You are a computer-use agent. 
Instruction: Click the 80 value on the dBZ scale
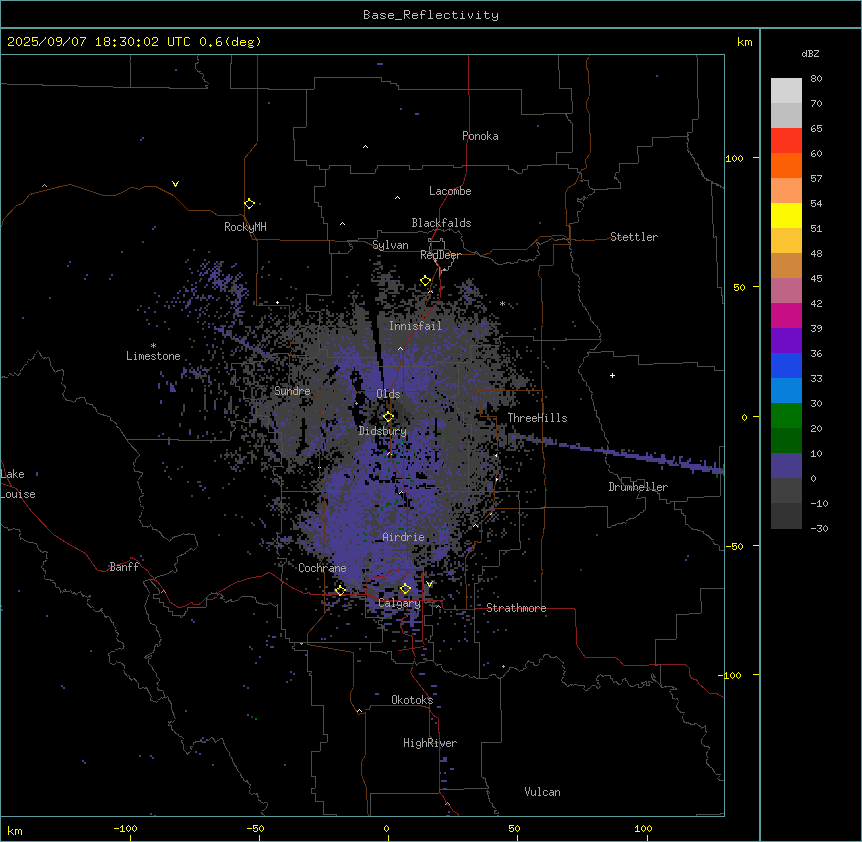point(816,79)
